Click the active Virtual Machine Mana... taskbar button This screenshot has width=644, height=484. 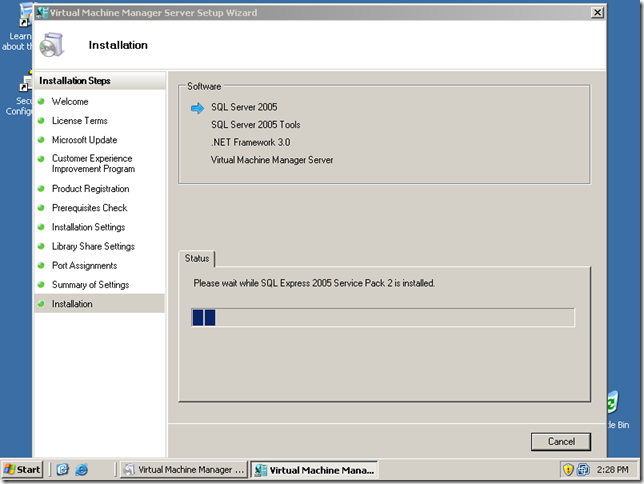click(x=314, y=470)
